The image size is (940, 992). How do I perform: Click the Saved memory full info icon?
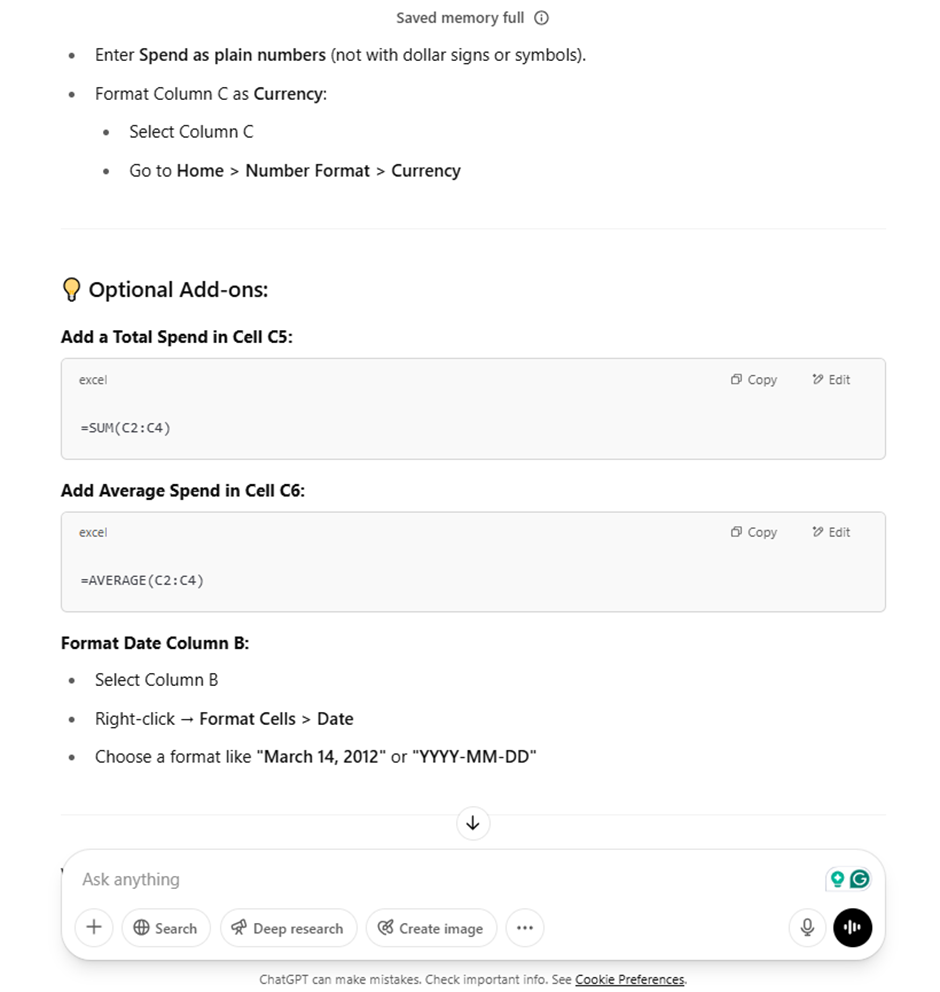(x=541, y=18)
